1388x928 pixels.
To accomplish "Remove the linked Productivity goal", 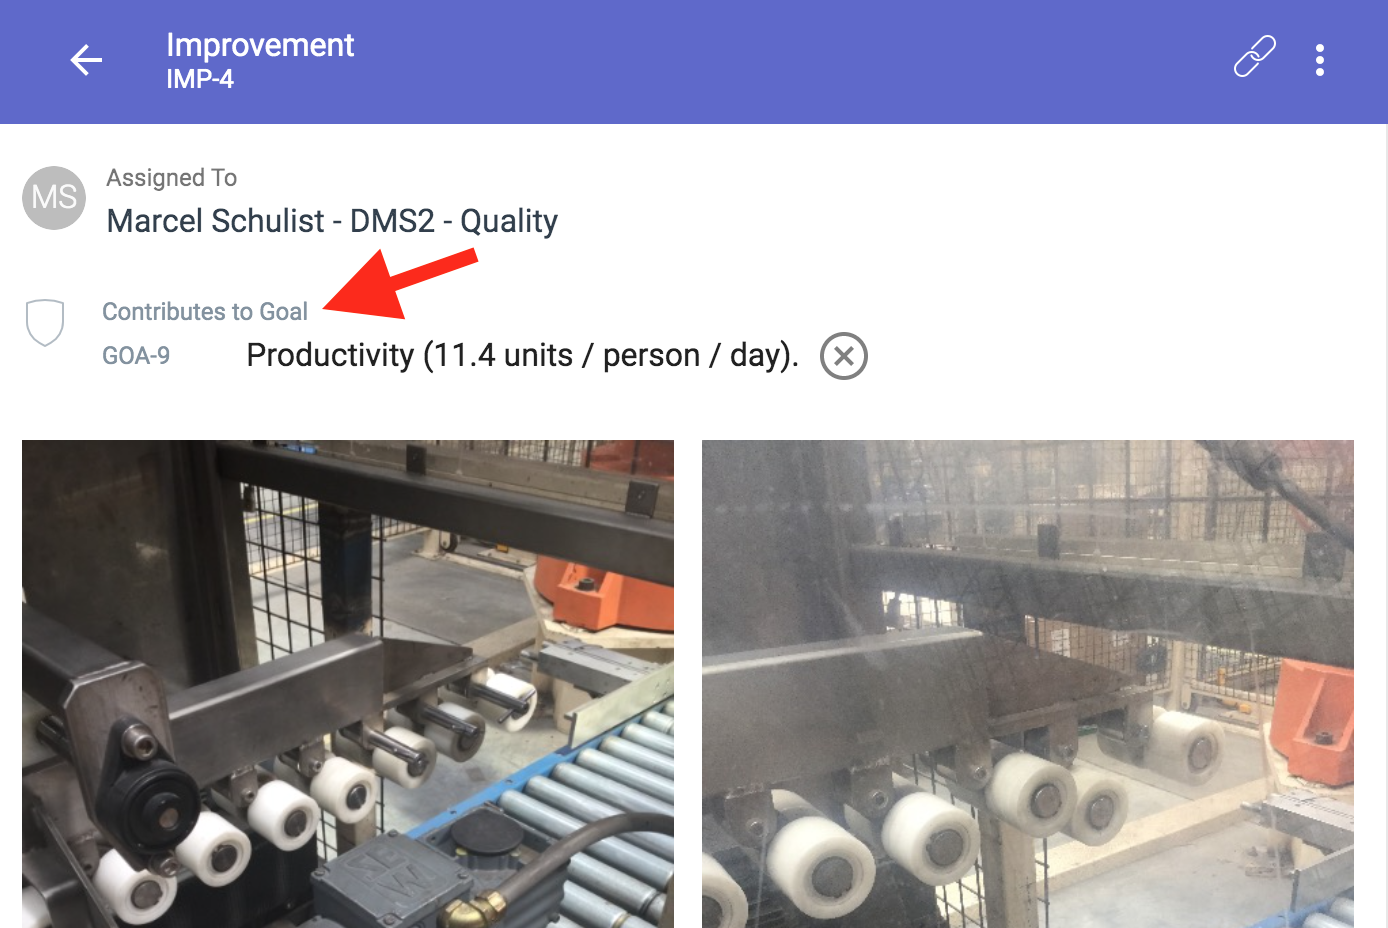I will (x=844, y=356).
